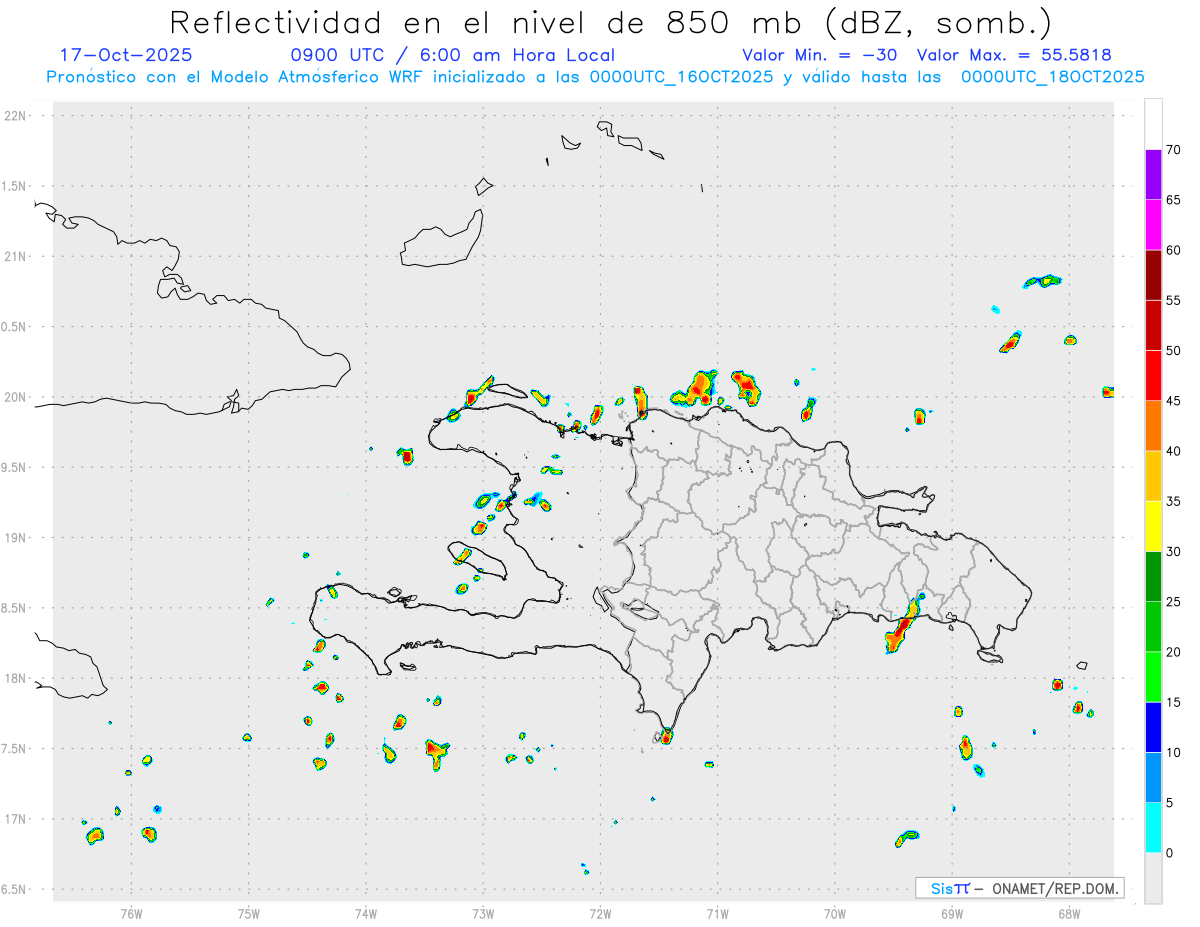Click the legend value '25'
1200x927 pixels.
(x=1175, y=602)
